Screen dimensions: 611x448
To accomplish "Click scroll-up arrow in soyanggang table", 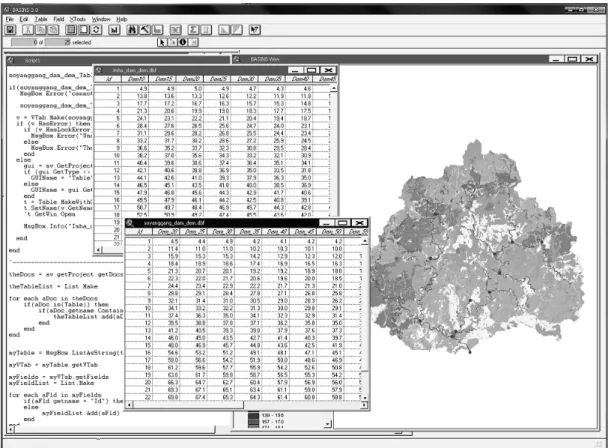I will [365, 242].
